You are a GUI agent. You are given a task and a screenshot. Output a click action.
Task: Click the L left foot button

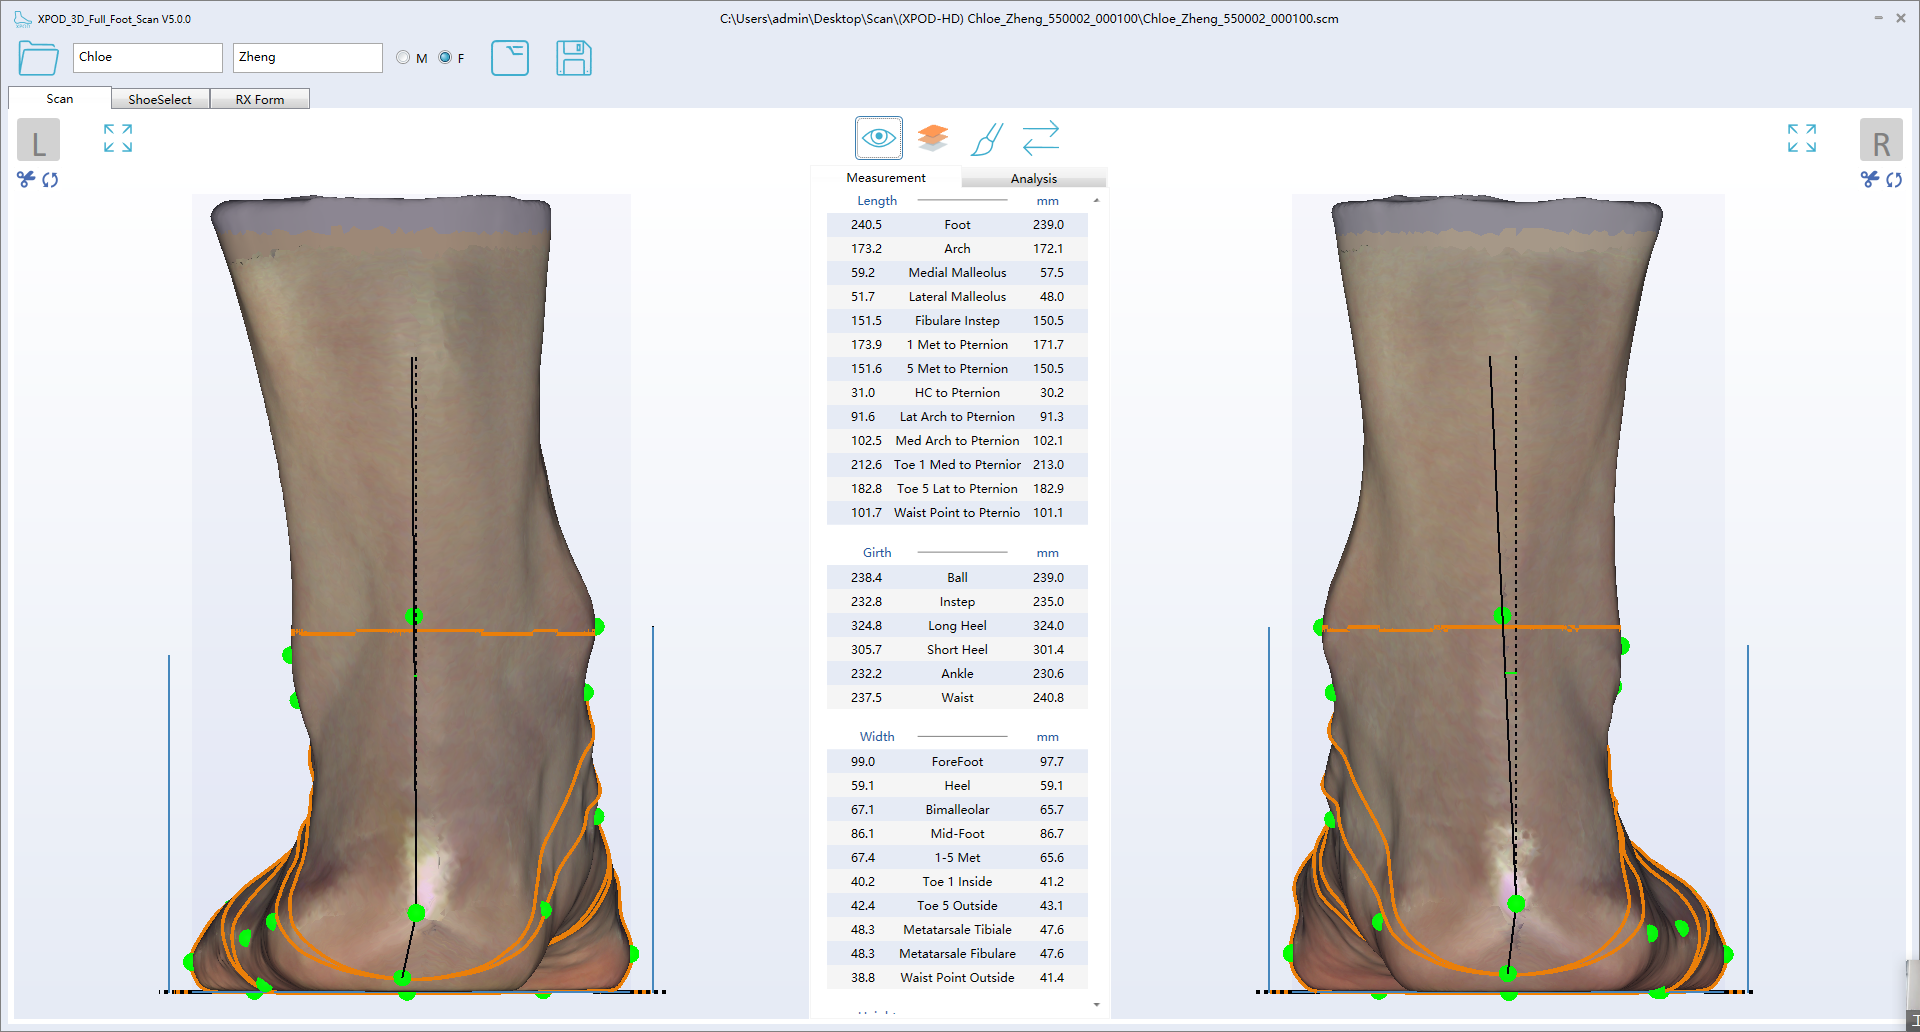(x=38, y=140)
